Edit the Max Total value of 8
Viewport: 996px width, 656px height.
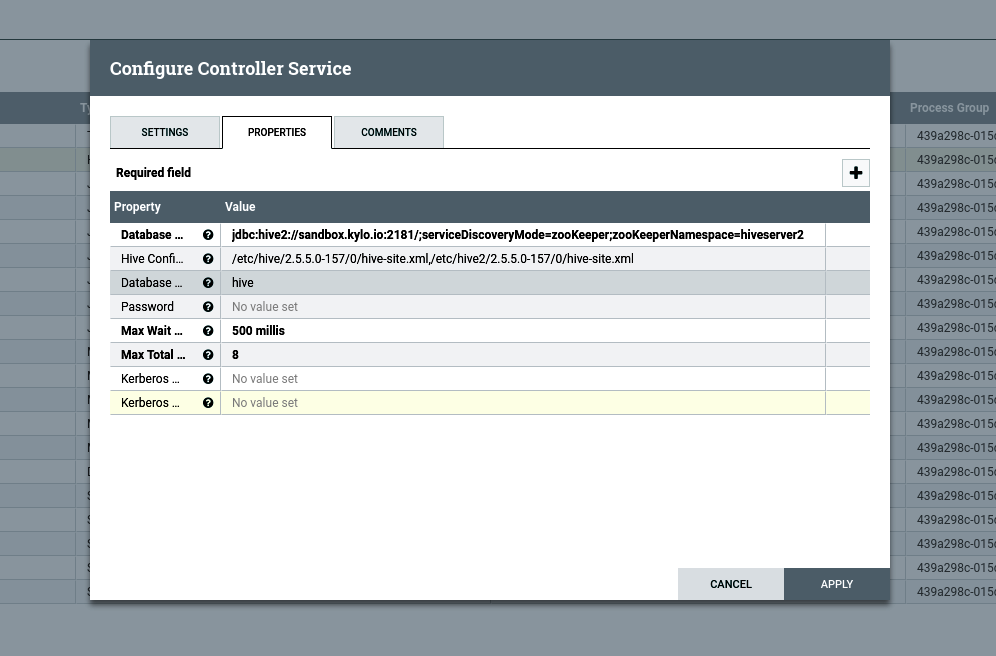[x=236, y=355]
